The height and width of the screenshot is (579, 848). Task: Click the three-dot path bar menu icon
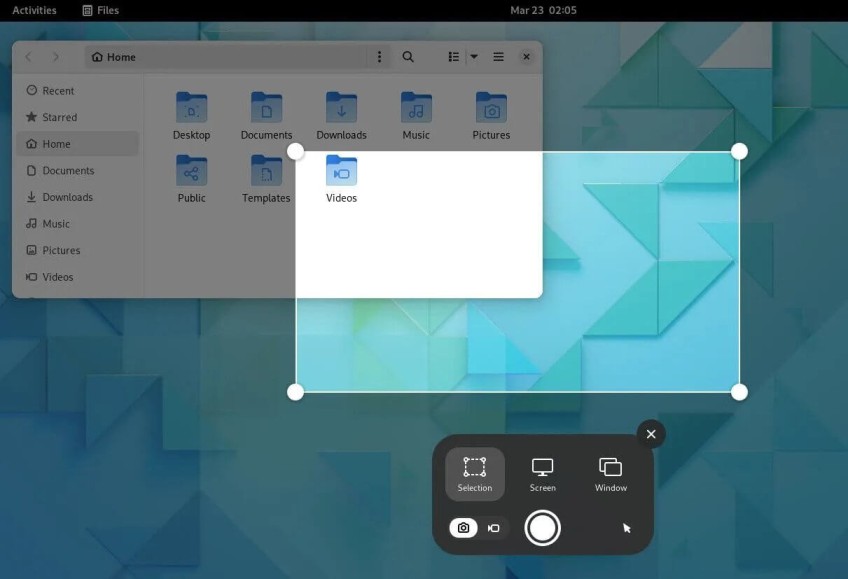point(379,57)
